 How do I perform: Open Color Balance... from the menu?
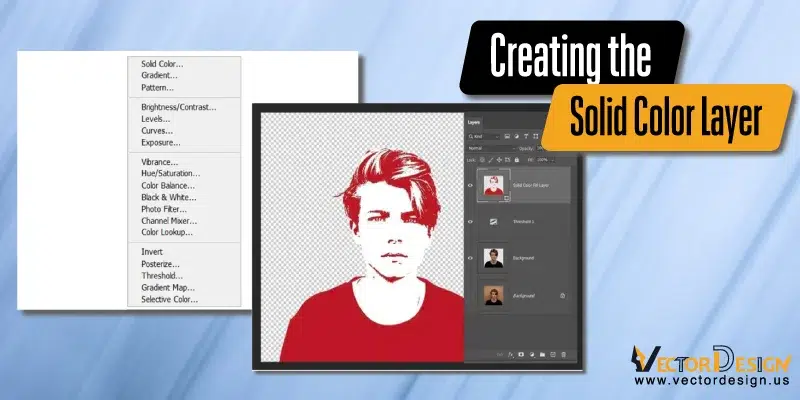168,186
